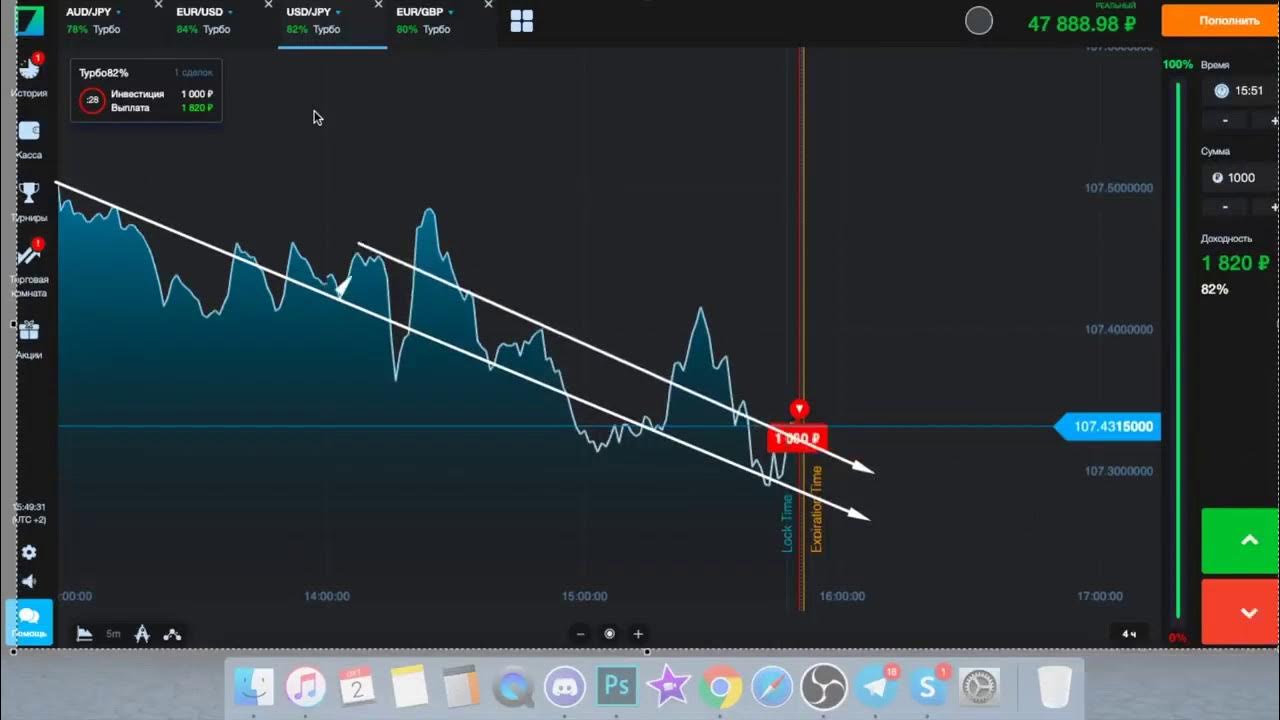The image size is (1280, 720).
Task: Open iTunes from the Dock
Action: pos(306,687)
